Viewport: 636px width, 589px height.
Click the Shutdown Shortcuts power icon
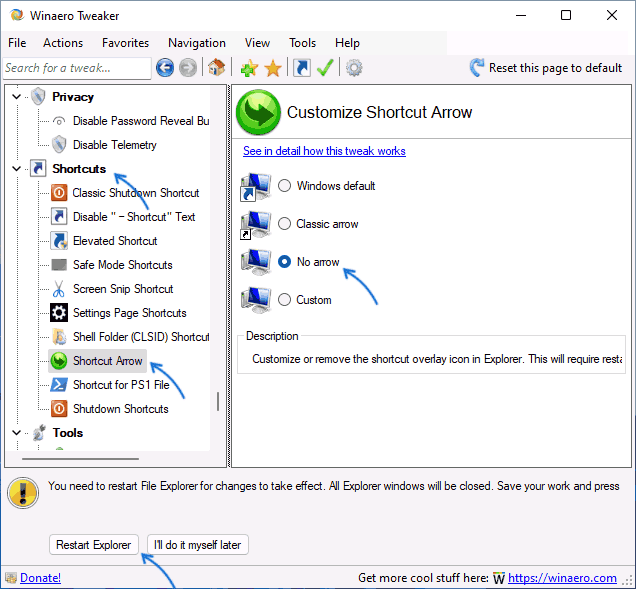[x=59, y=408]
